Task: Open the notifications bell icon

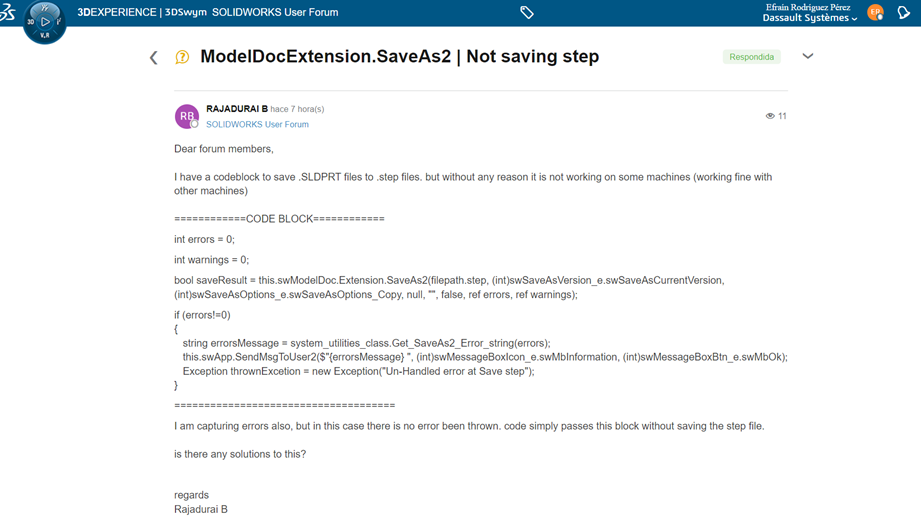Action: (903, 12)
